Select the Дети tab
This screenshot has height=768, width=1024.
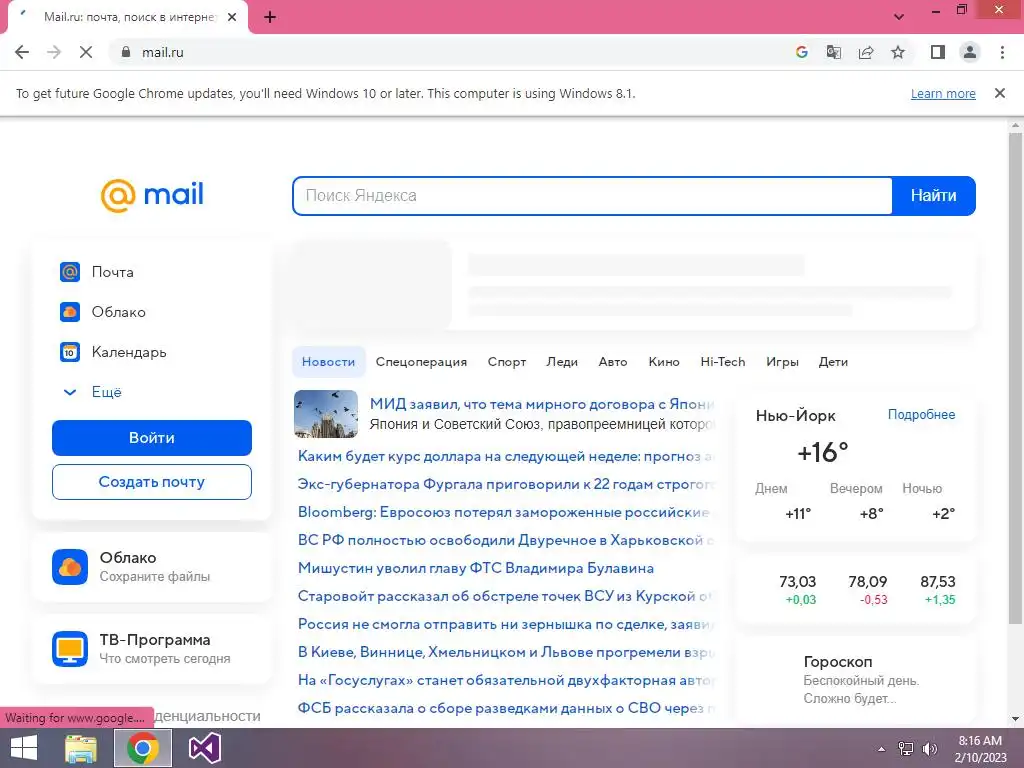833,362
